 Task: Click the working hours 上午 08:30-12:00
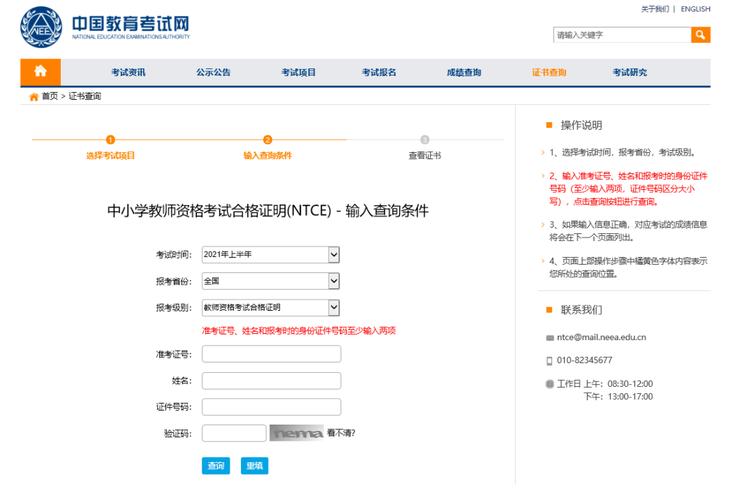point(618,384)
